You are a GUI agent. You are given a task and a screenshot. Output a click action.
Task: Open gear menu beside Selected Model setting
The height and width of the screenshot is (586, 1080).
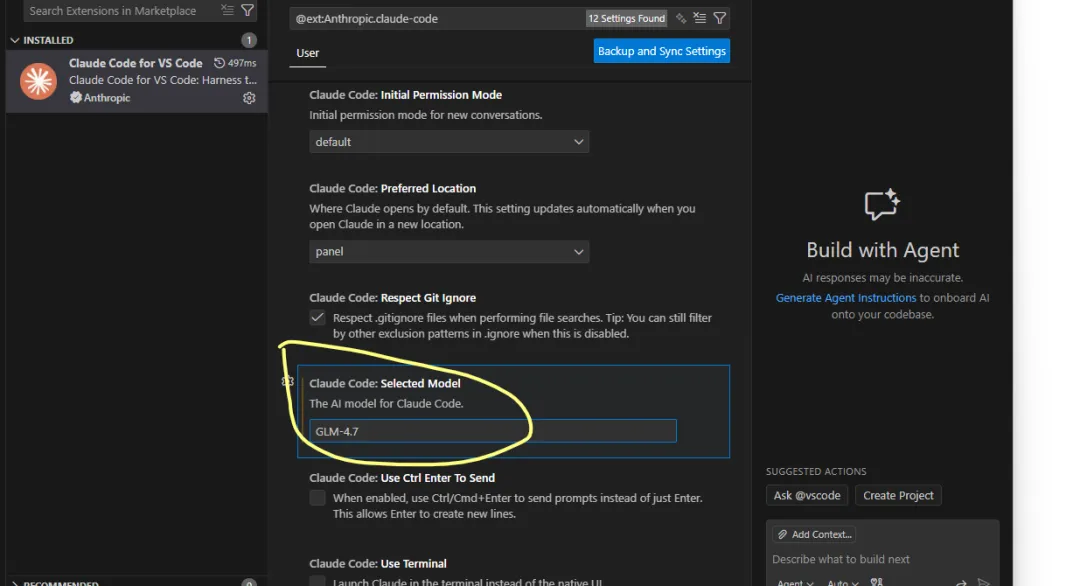(288, 381)
